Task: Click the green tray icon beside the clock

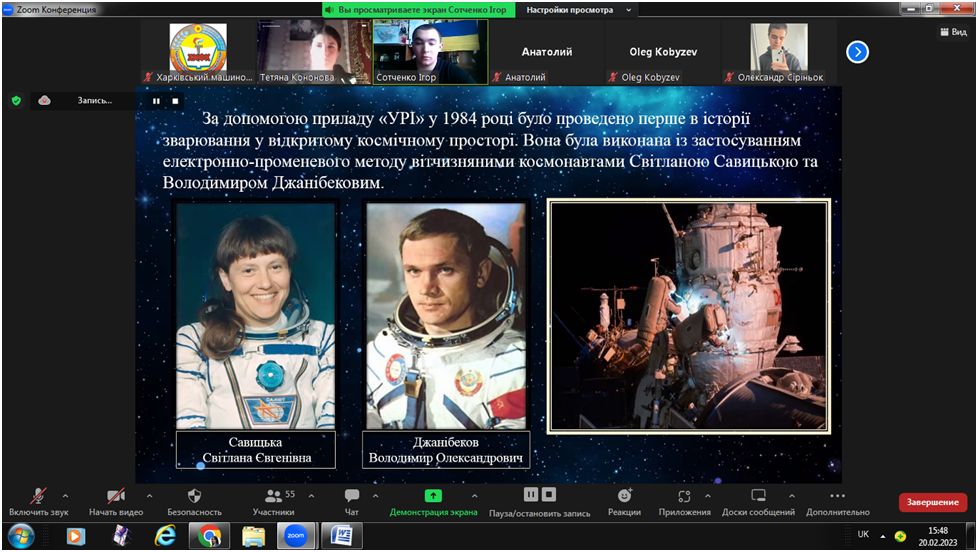Action: [x=900, y=536]
